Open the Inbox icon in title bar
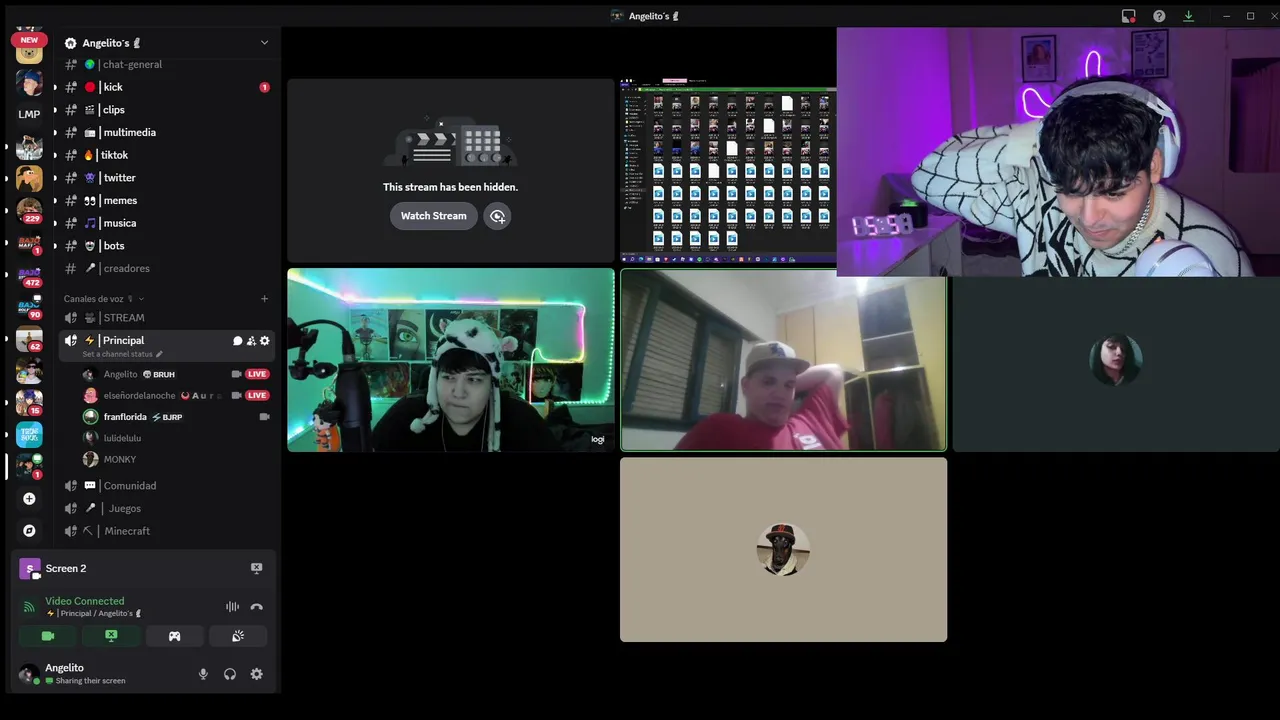Image resolution: width=1280 pixels, height=720 pixels. click(x=1128, y=16)
